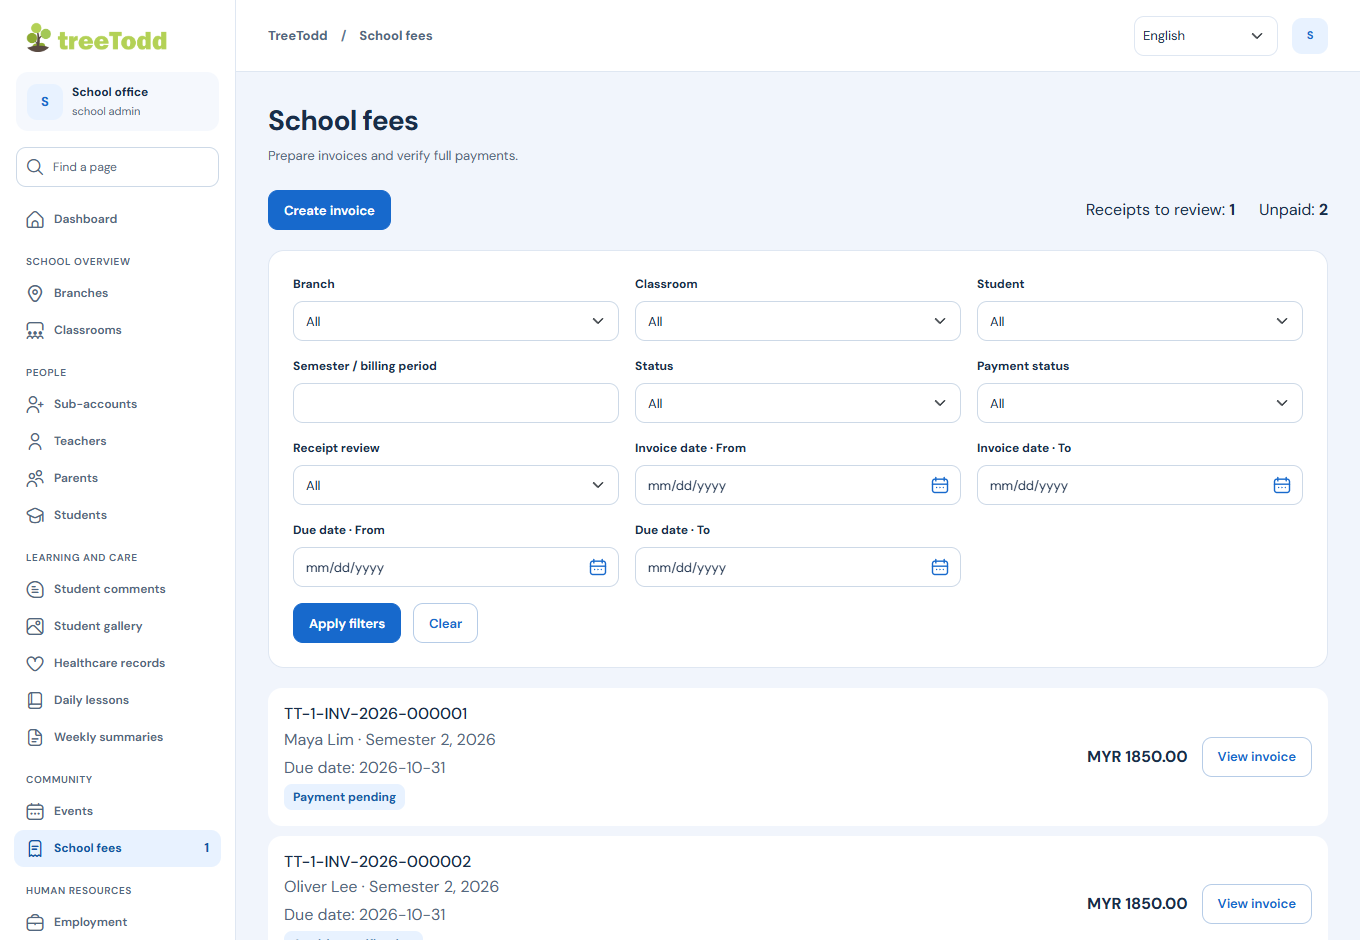Image resolution: width=1360 pixels, height=940 pixels.
Task: Click the School office account card
Action: pyautogui.click(x=118, y=101)
